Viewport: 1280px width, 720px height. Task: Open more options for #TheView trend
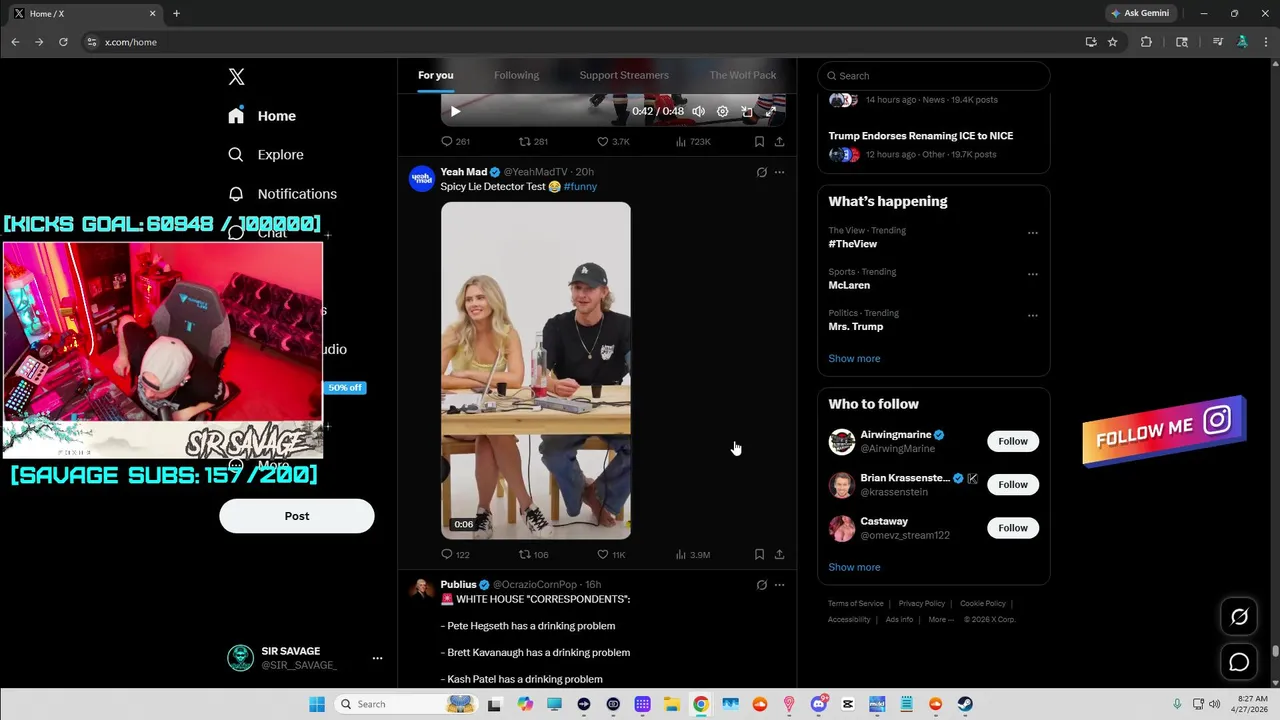[1033, 233]
